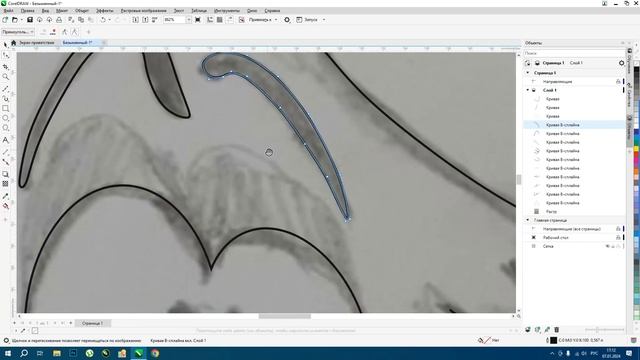Click the new layer icon at docker bottom
Image resolution: width=640 pixels, height=360 pixels.
click(x=528, y=329)
